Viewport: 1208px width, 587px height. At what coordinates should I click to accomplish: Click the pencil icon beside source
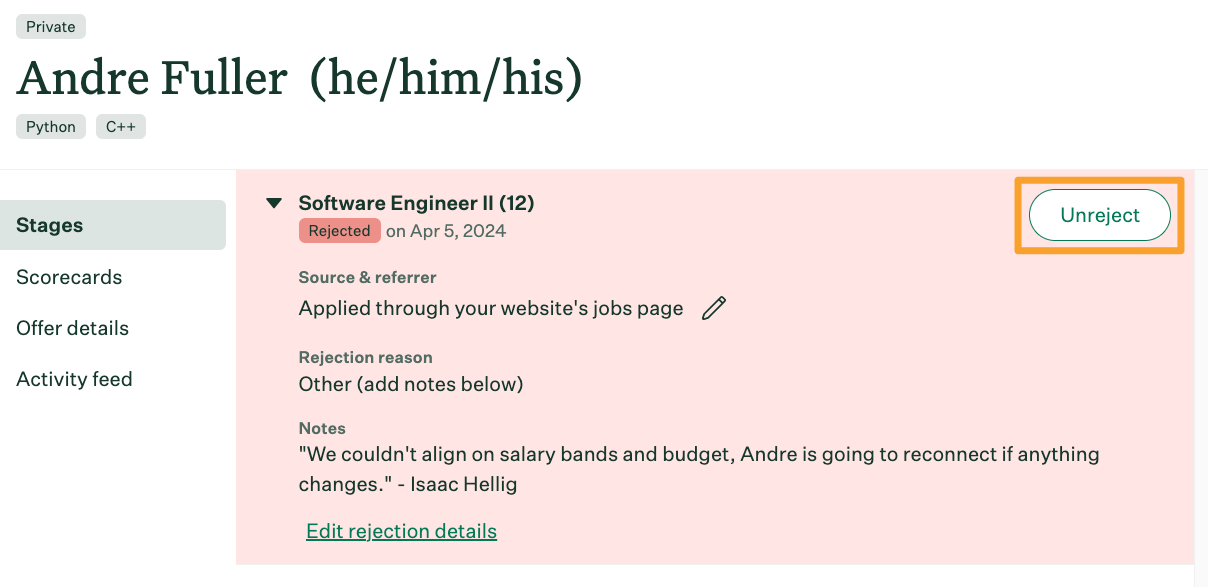coord(713,308)
